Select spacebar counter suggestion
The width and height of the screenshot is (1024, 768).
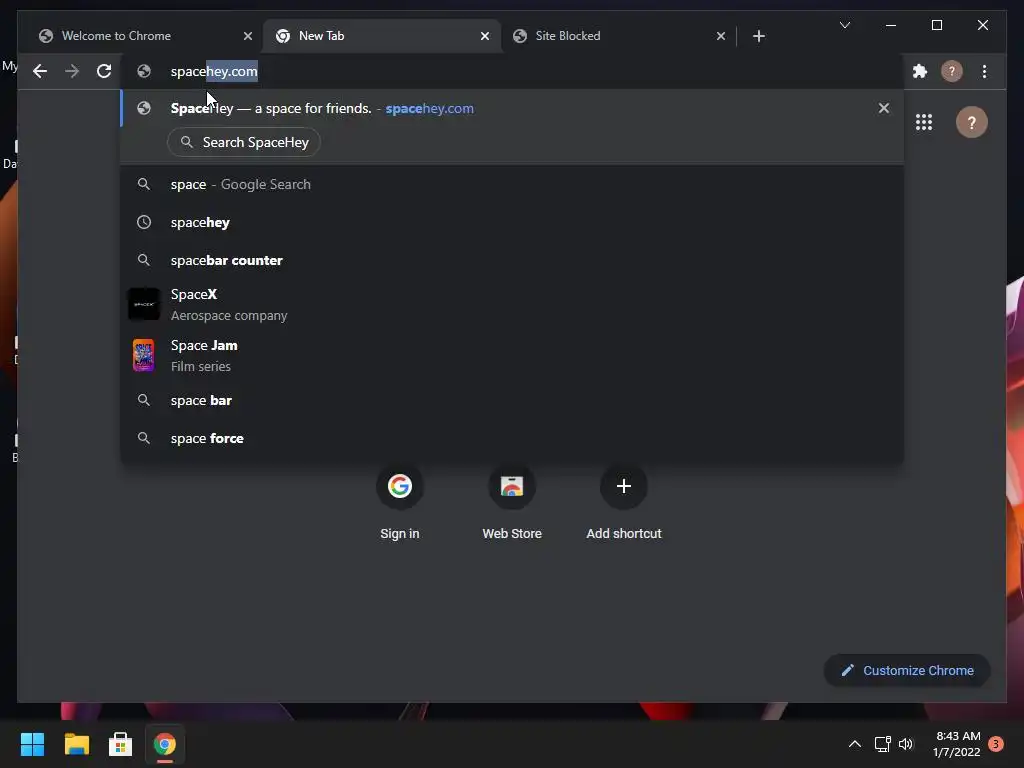point(513,261)
